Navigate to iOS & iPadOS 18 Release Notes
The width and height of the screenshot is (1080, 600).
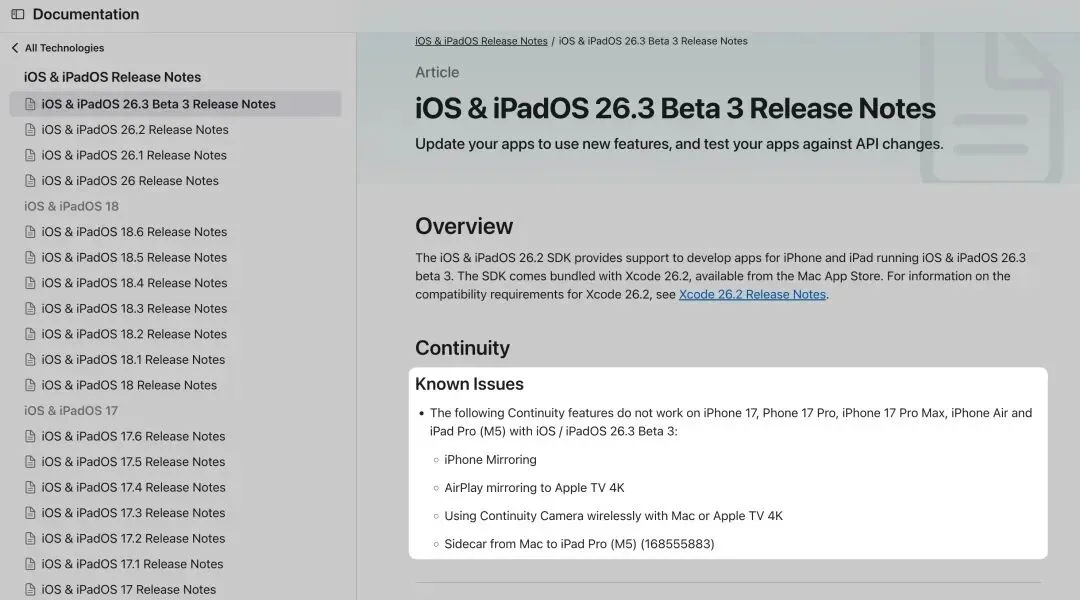(129, 385)
